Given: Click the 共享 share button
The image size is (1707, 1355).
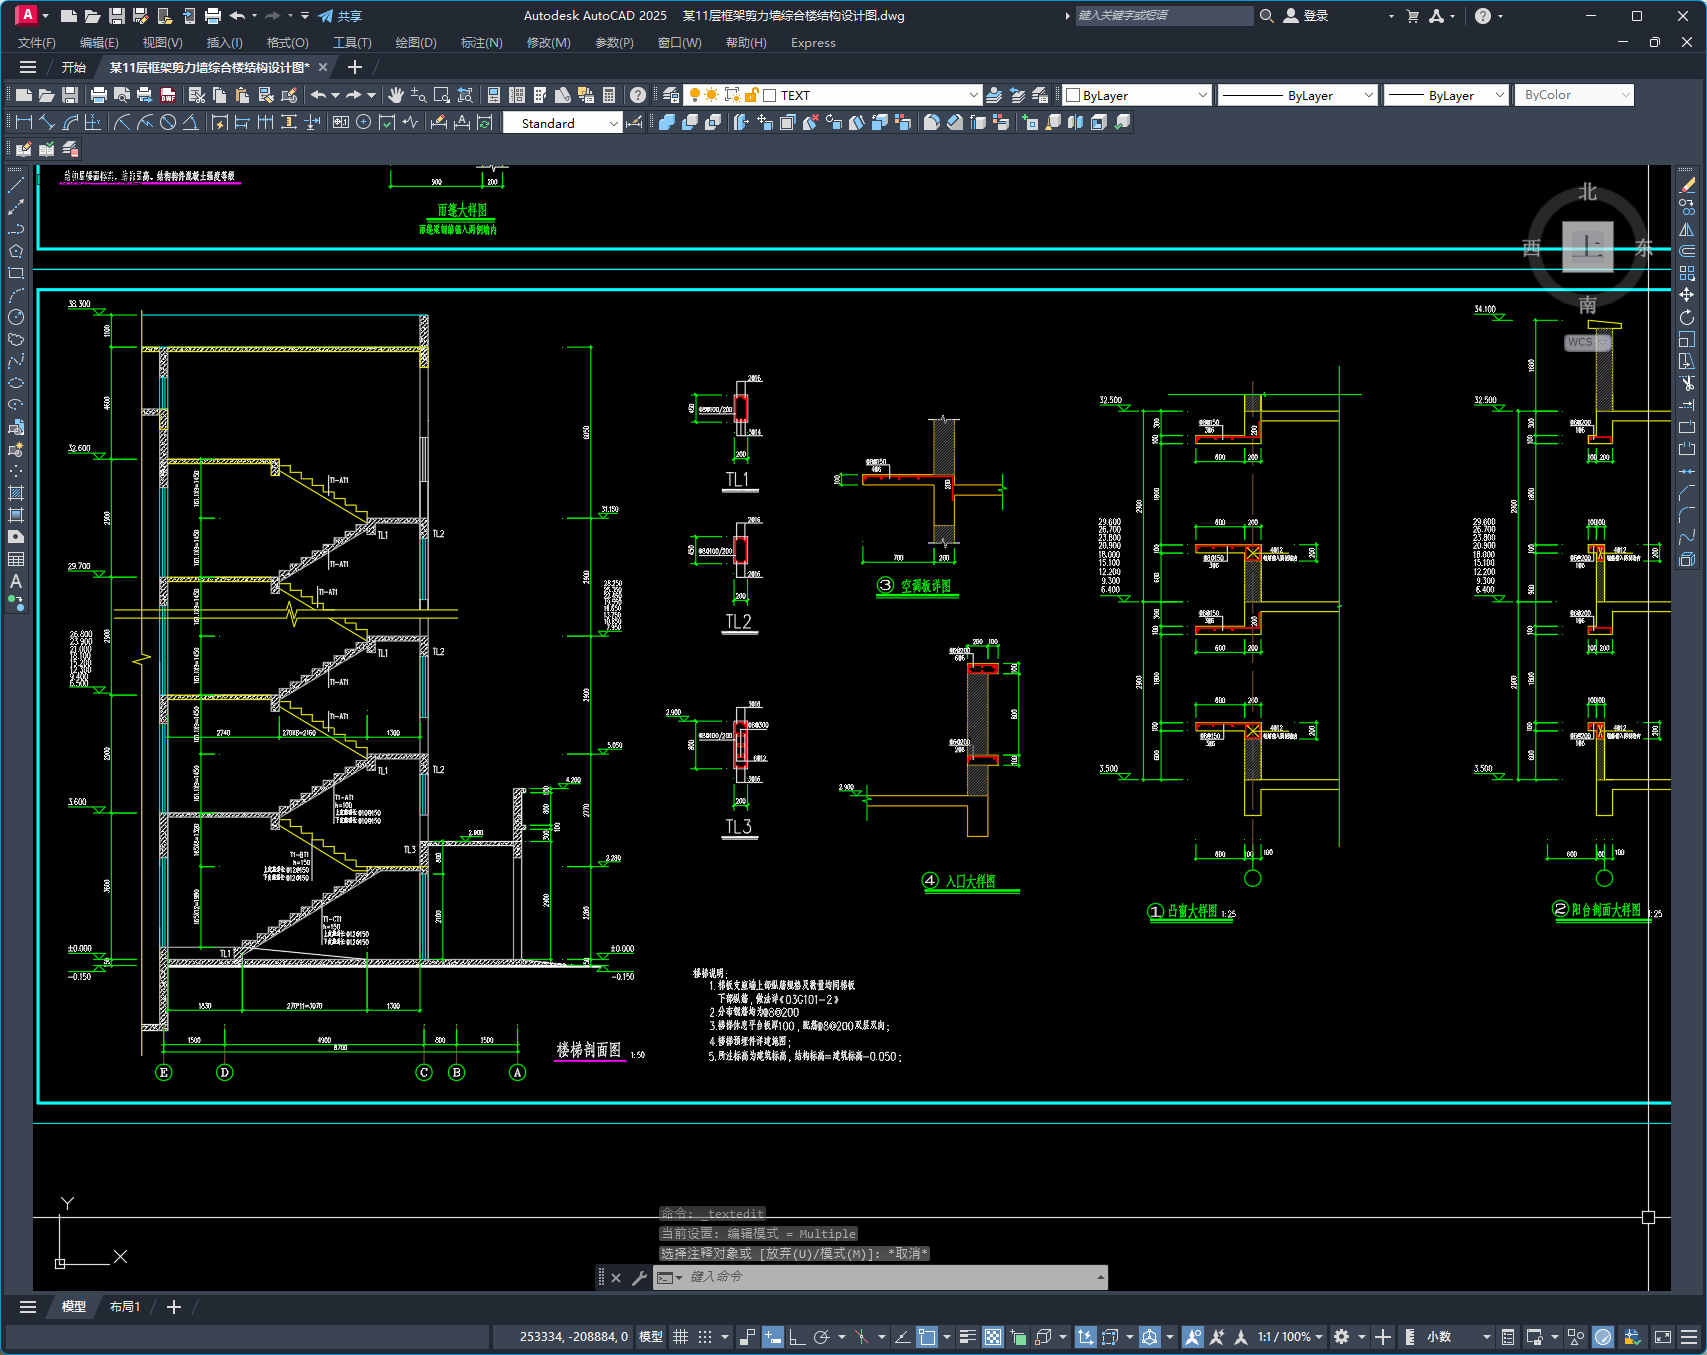Looking at the screenshot, I should [x=341, y=16].
